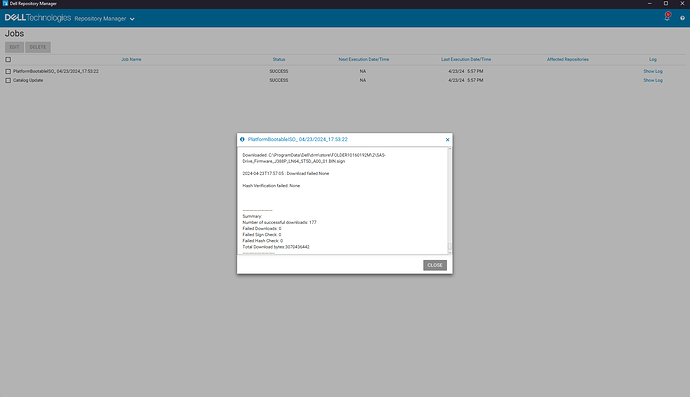Close the log dialog with X icon

(448, 140)
